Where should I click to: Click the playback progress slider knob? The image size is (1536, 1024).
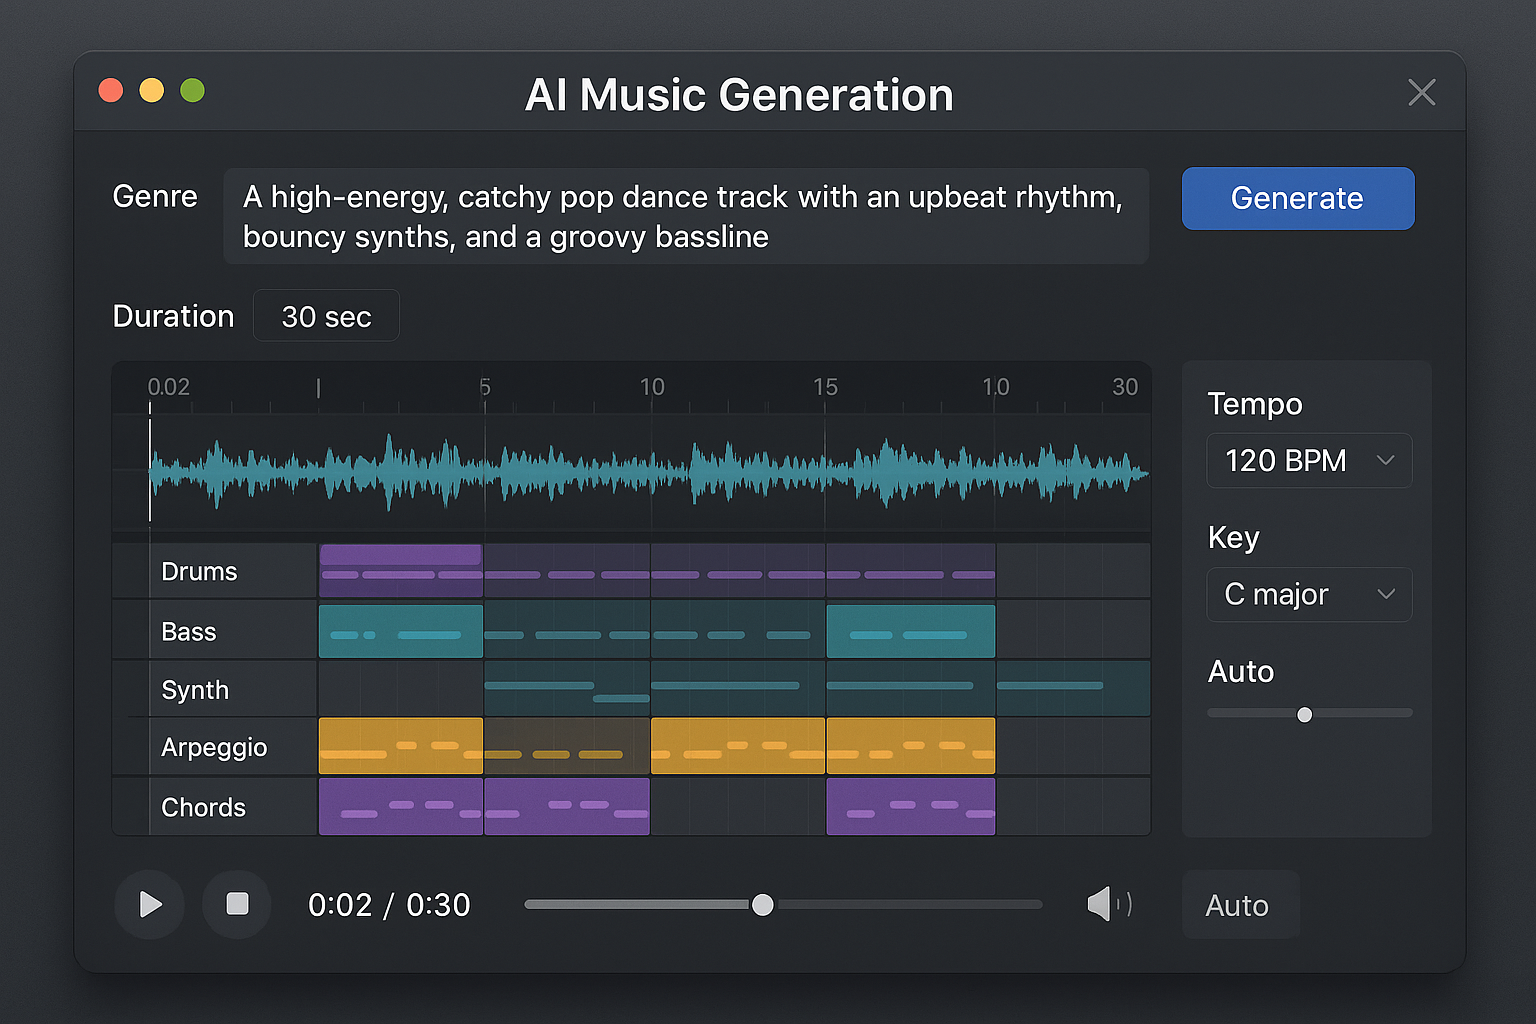coord(762,905)
